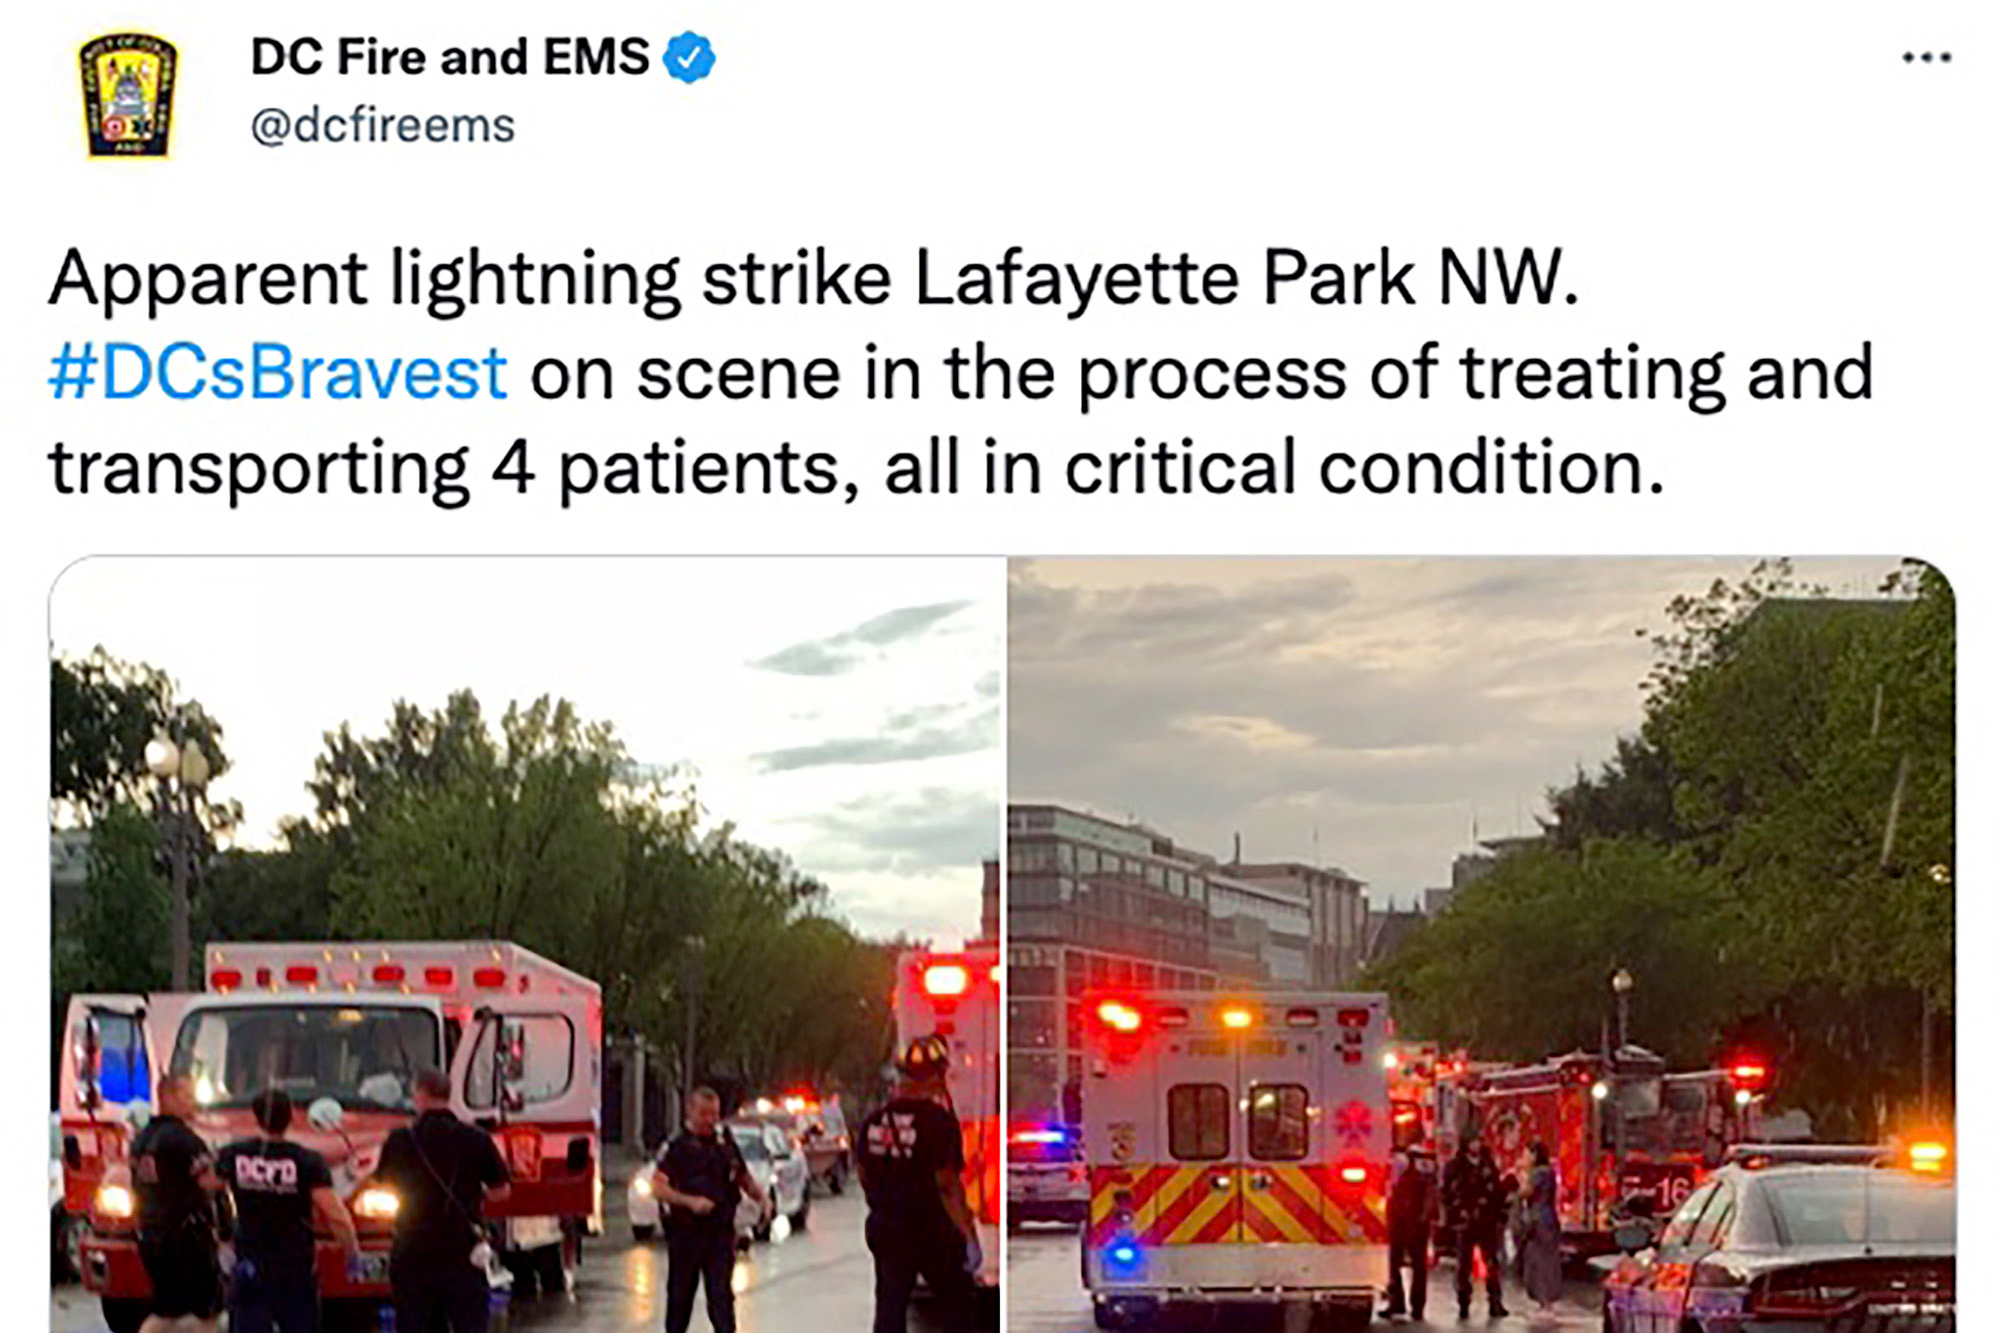The image size is (2000, 1333).
Task: Open the #DCsBravest hashtag link
Action: [x=278, y=374]
